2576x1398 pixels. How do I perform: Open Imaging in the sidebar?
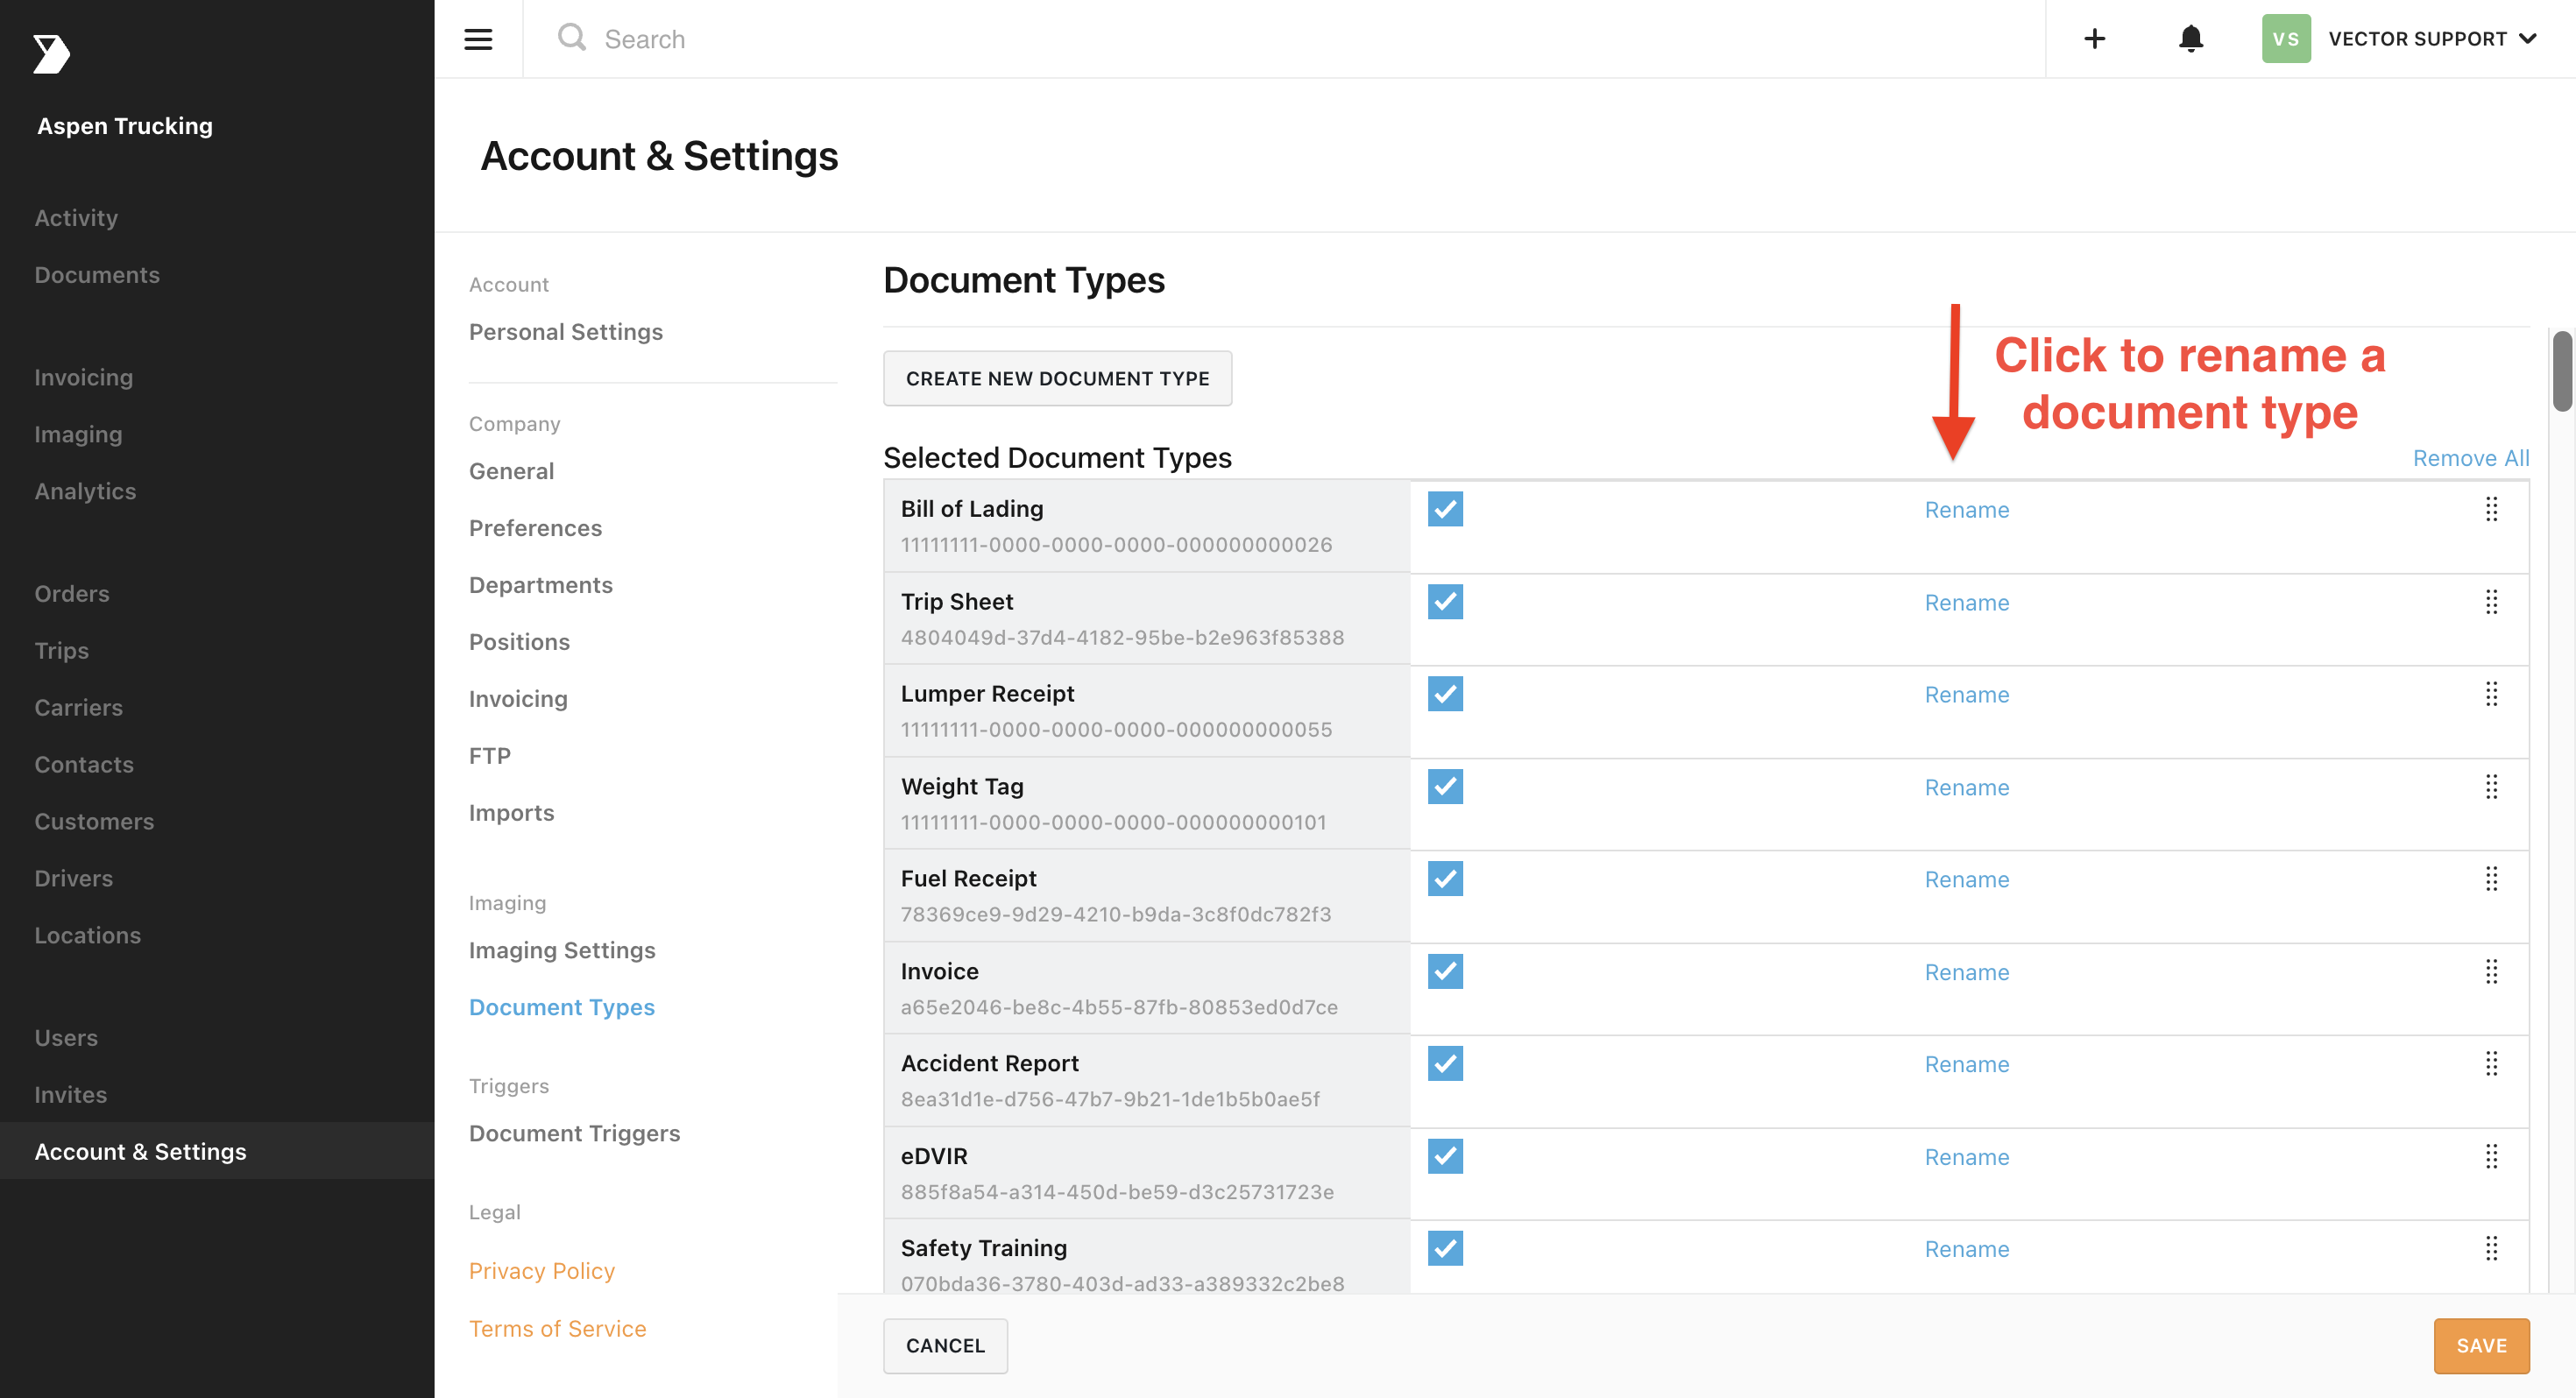[x=78, y=435]
